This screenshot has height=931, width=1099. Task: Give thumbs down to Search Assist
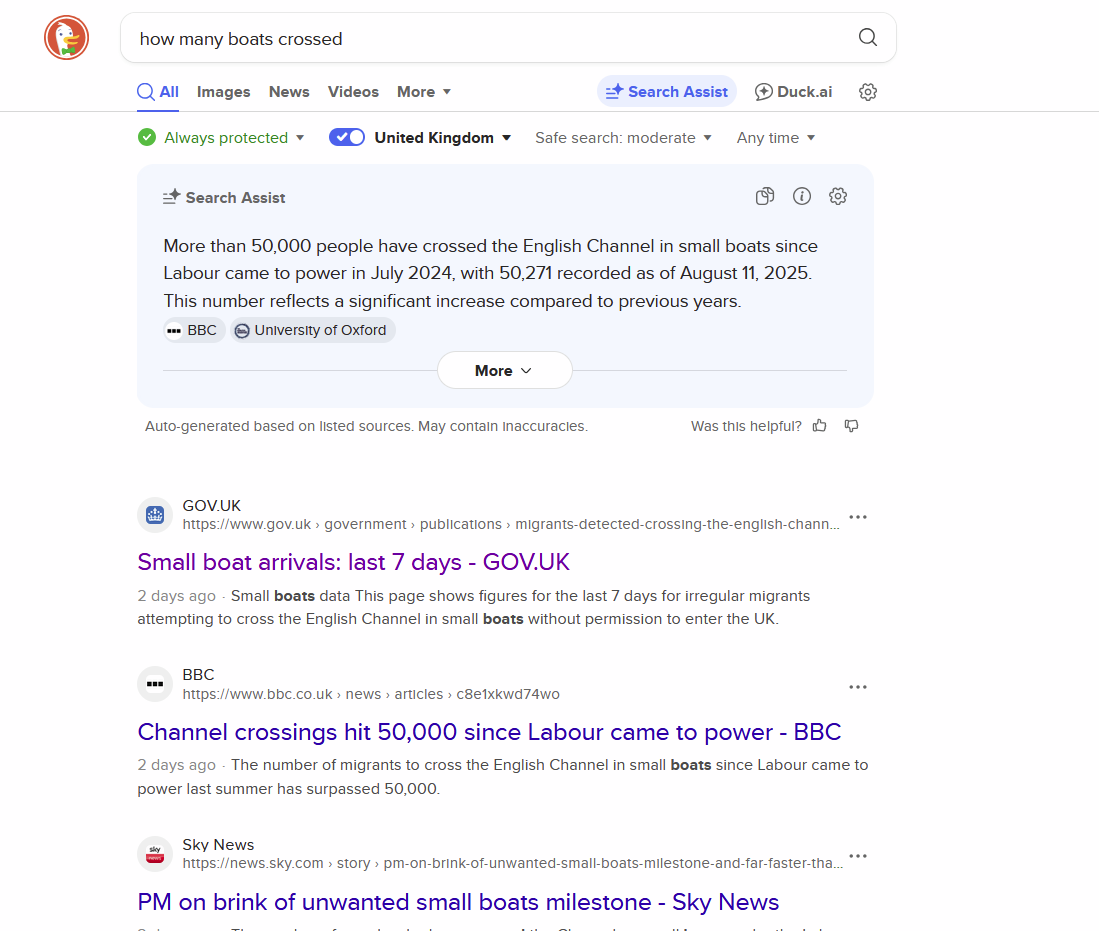851,426
